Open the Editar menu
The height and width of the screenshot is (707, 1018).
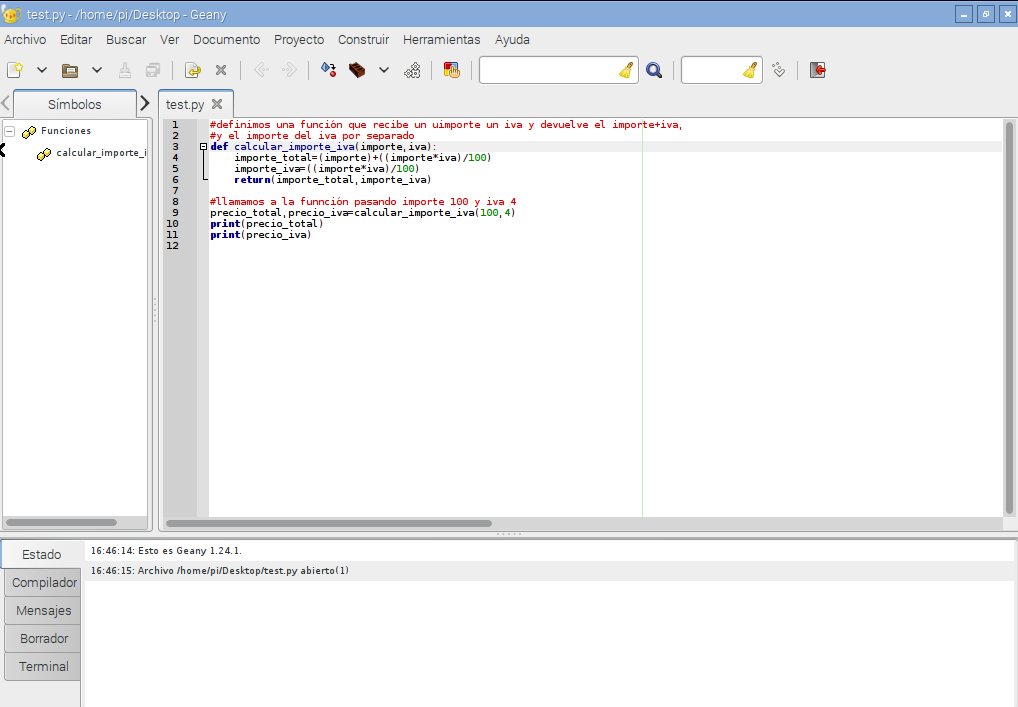point(76,40)
